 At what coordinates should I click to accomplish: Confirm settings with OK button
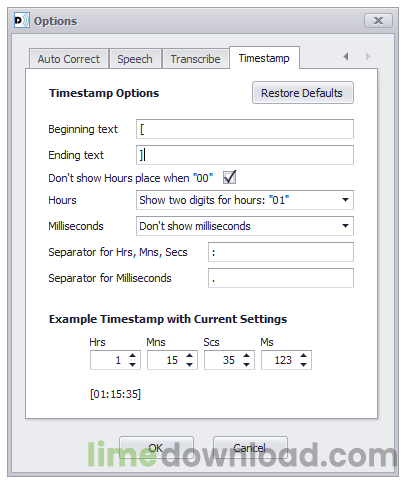[x=156, y=448]
